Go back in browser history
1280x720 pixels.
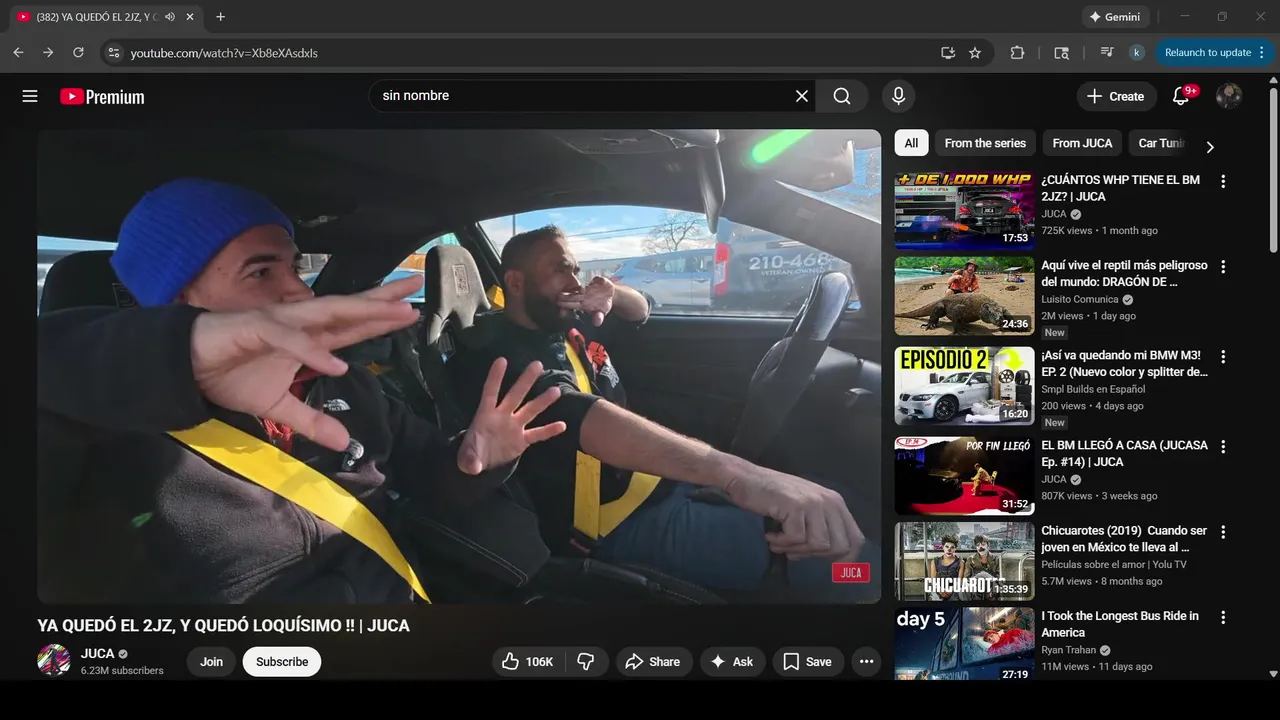(x=18, y=52)
